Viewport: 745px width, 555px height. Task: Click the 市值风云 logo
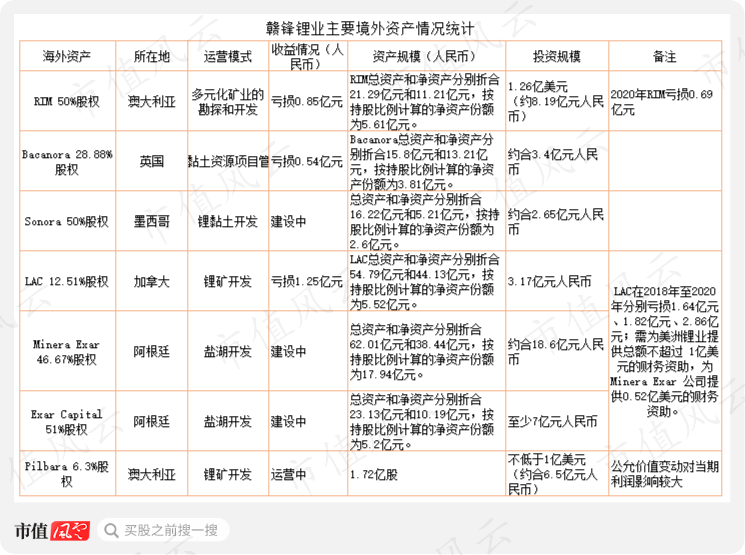[52, 531]
